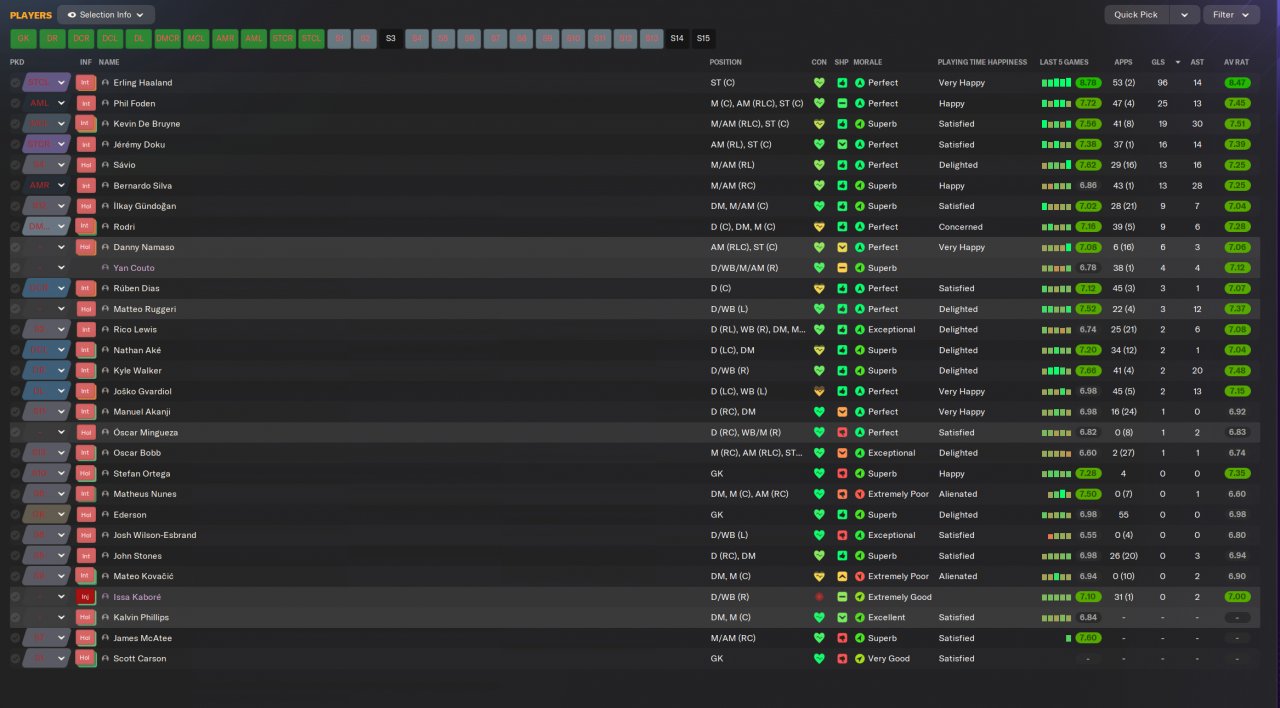Toggle the picked checkmark for Kalvin Phillips
The width and height of the screenshot is (1280, 708).
pos(15,617)
